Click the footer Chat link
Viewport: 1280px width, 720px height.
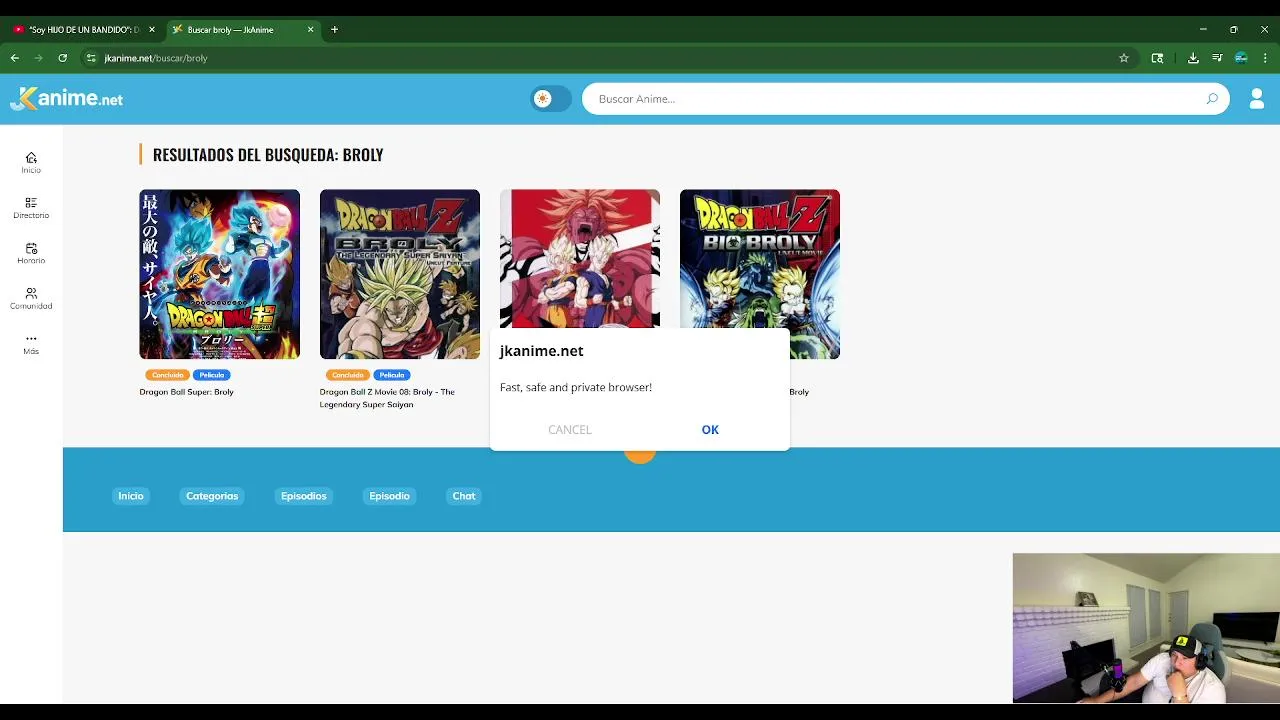tap(464, 496)
